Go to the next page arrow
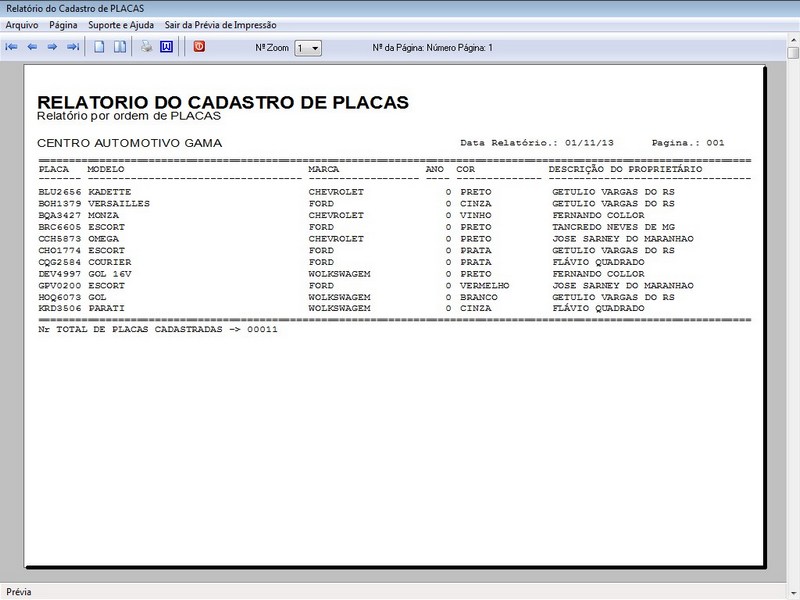800x600 pixels. (52, 47)
